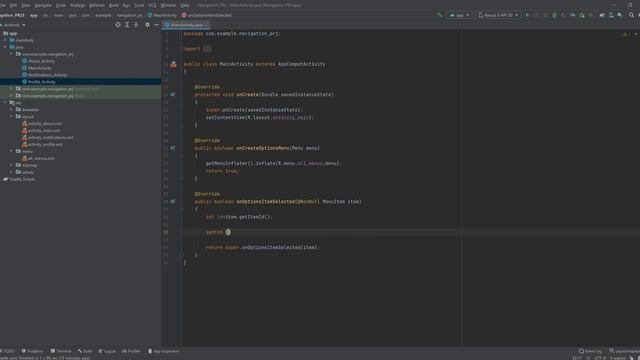
Task: Close the MainActivity.java editor tab
Action: (206, 25)
